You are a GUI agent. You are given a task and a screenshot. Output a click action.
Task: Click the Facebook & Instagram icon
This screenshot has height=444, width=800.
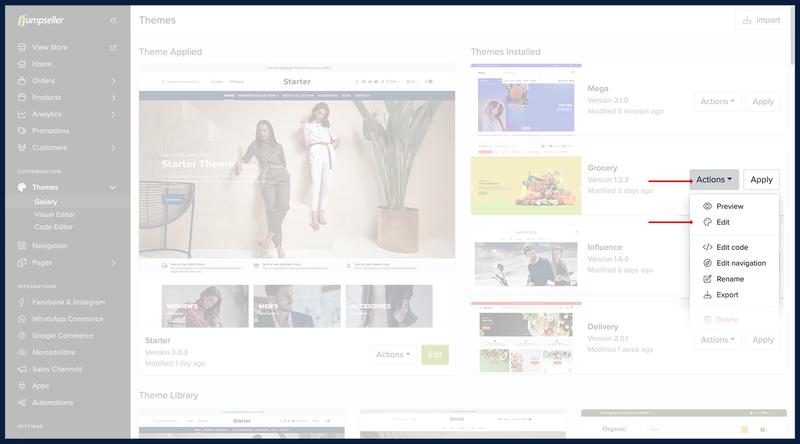[x=21, y=302]
